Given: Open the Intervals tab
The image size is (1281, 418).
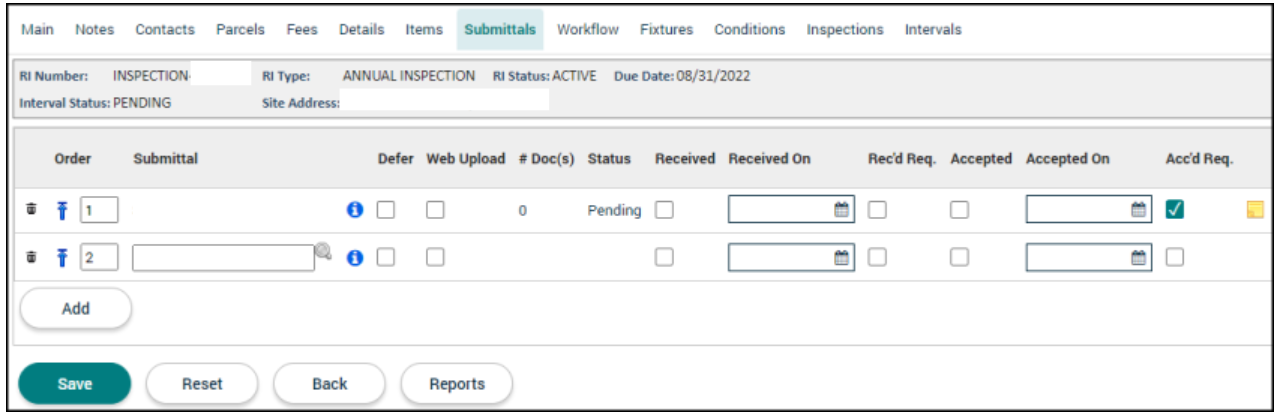Looking at the screenshot, I should click(933, 30).
